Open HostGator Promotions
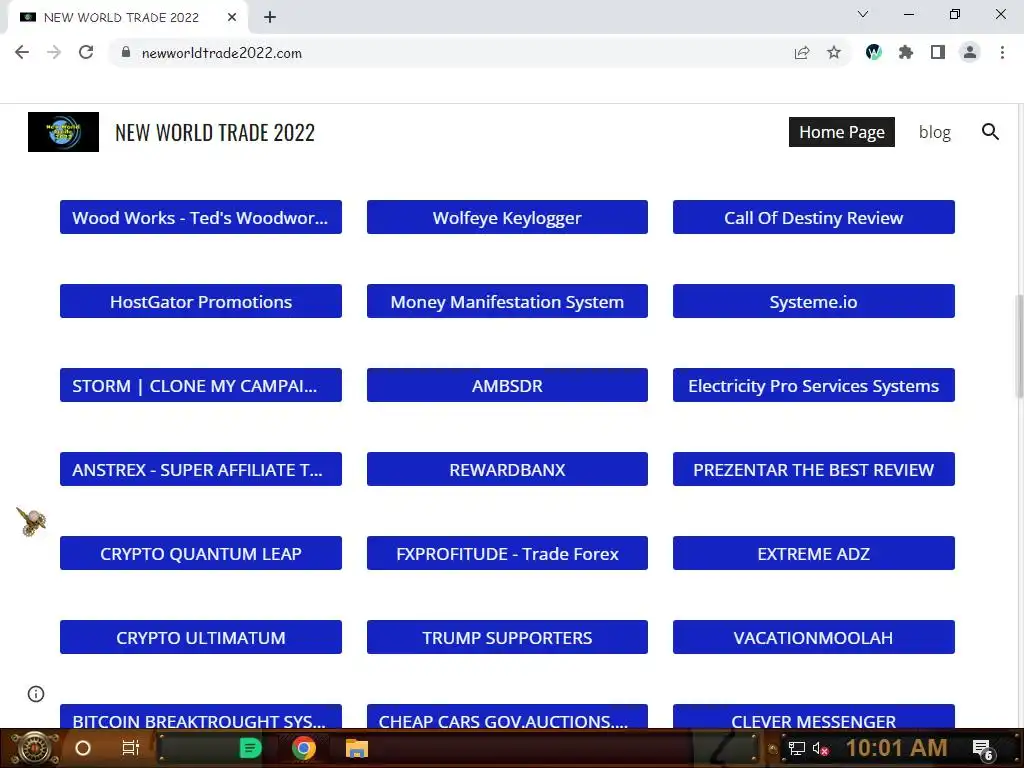This screenshot has height=768, width=1024. coord(200,301)
